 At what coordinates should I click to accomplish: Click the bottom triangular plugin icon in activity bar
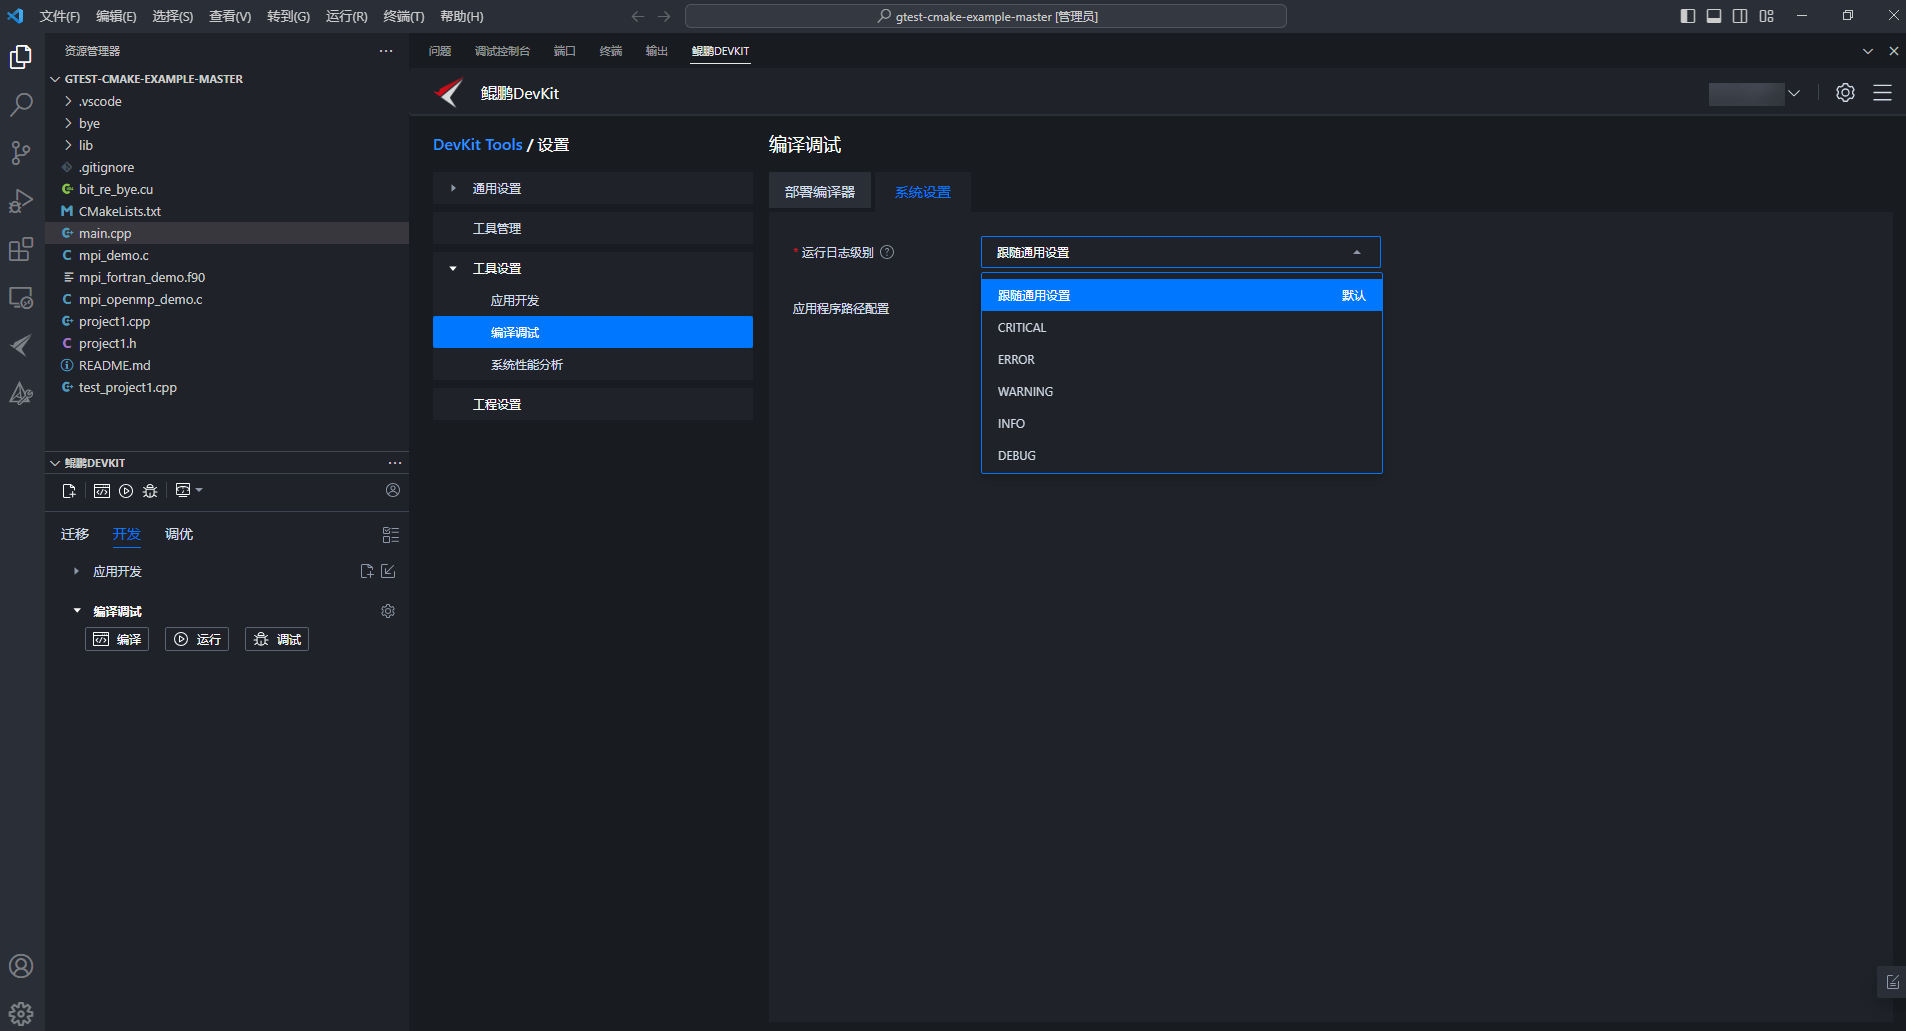tap(21, 393)
